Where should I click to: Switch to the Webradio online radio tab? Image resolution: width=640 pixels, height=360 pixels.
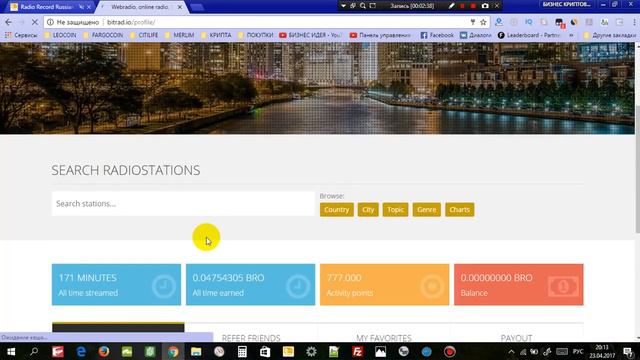coord(140,7)
